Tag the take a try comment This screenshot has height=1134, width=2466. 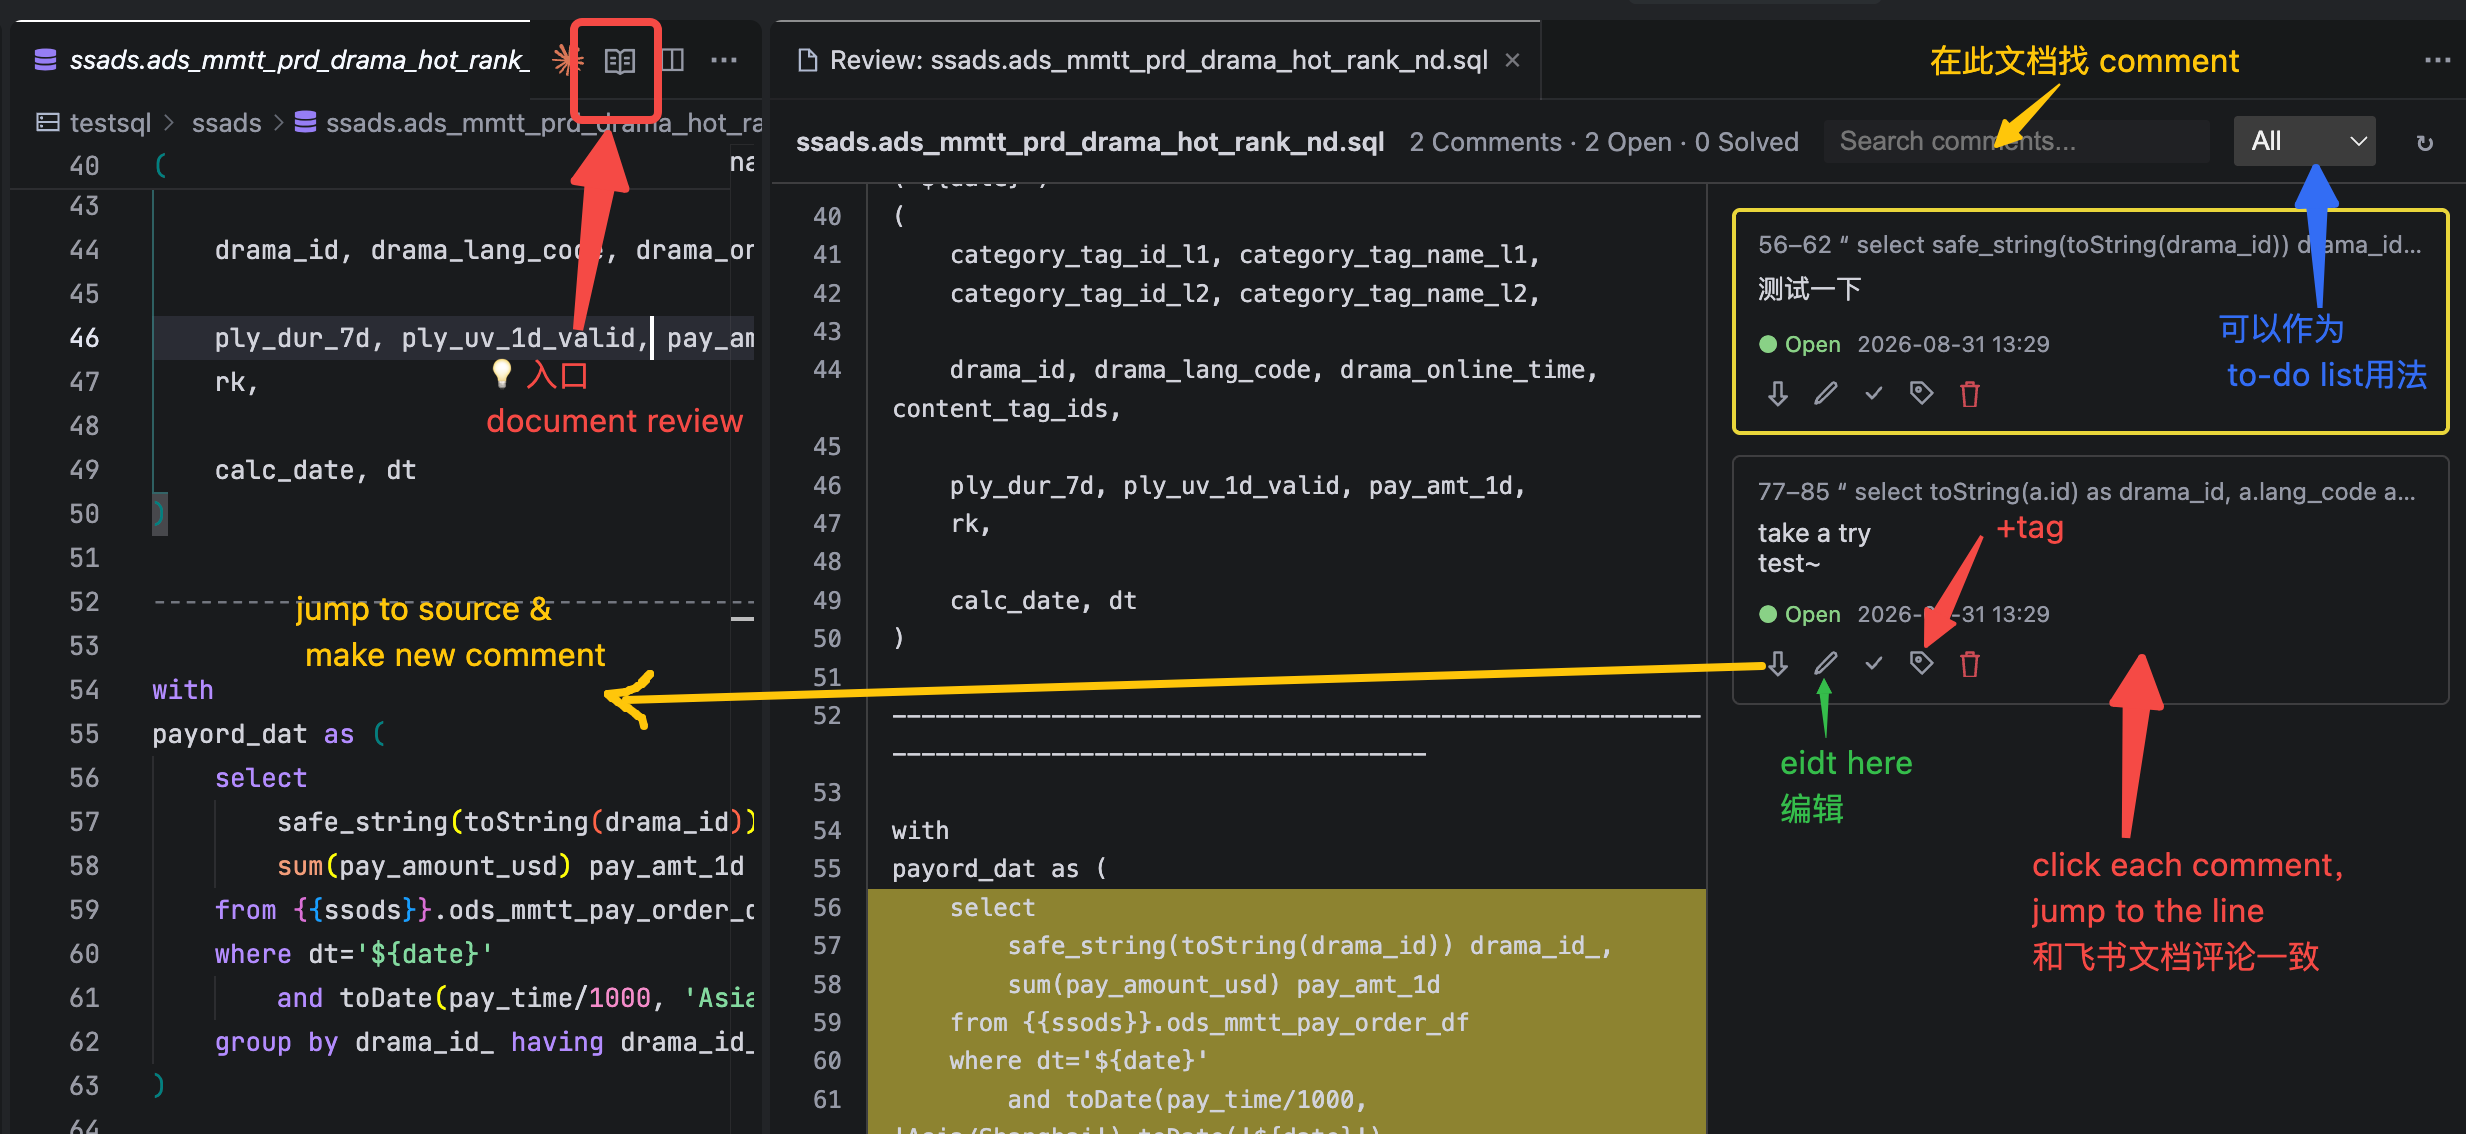pyautogui.click(x=1921, y=662)
